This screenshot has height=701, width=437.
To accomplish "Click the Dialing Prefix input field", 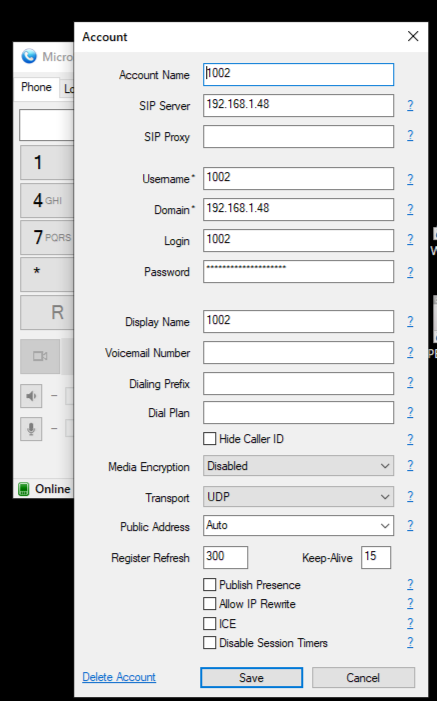I will (298, 384).
